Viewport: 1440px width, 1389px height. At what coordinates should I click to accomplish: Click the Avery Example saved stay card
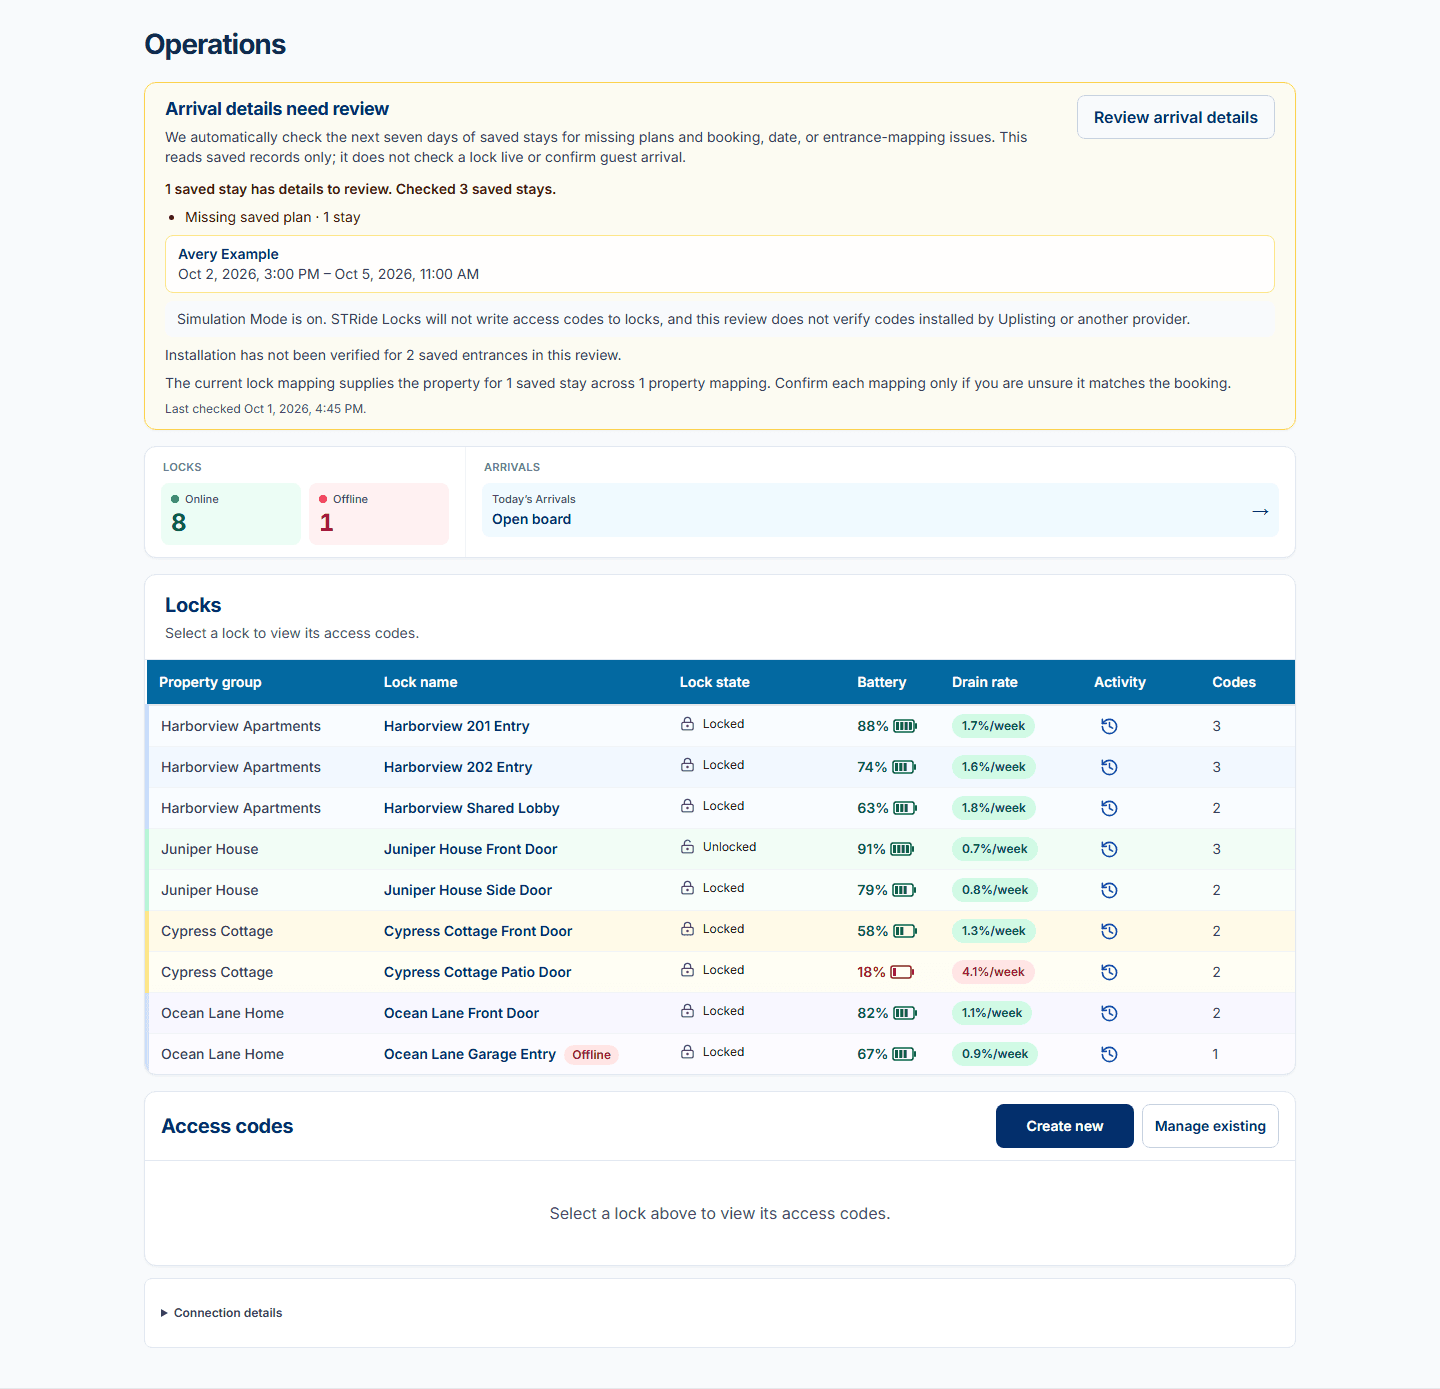720,264
